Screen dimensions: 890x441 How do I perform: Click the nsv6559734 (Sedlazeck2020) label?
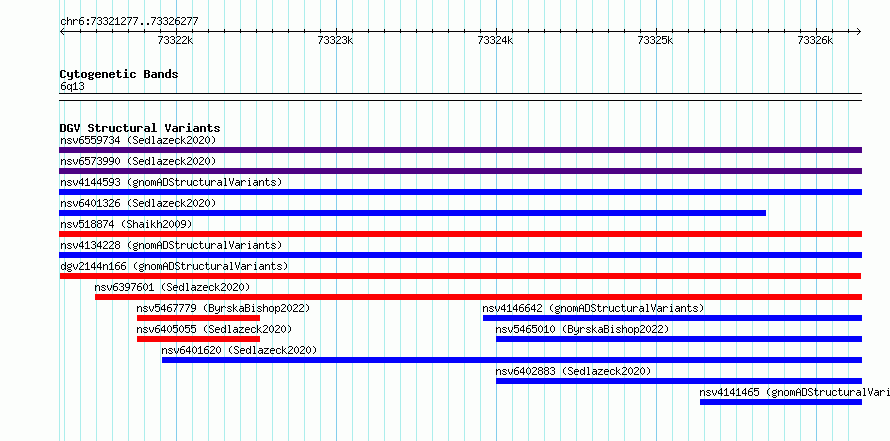point(138,140)
